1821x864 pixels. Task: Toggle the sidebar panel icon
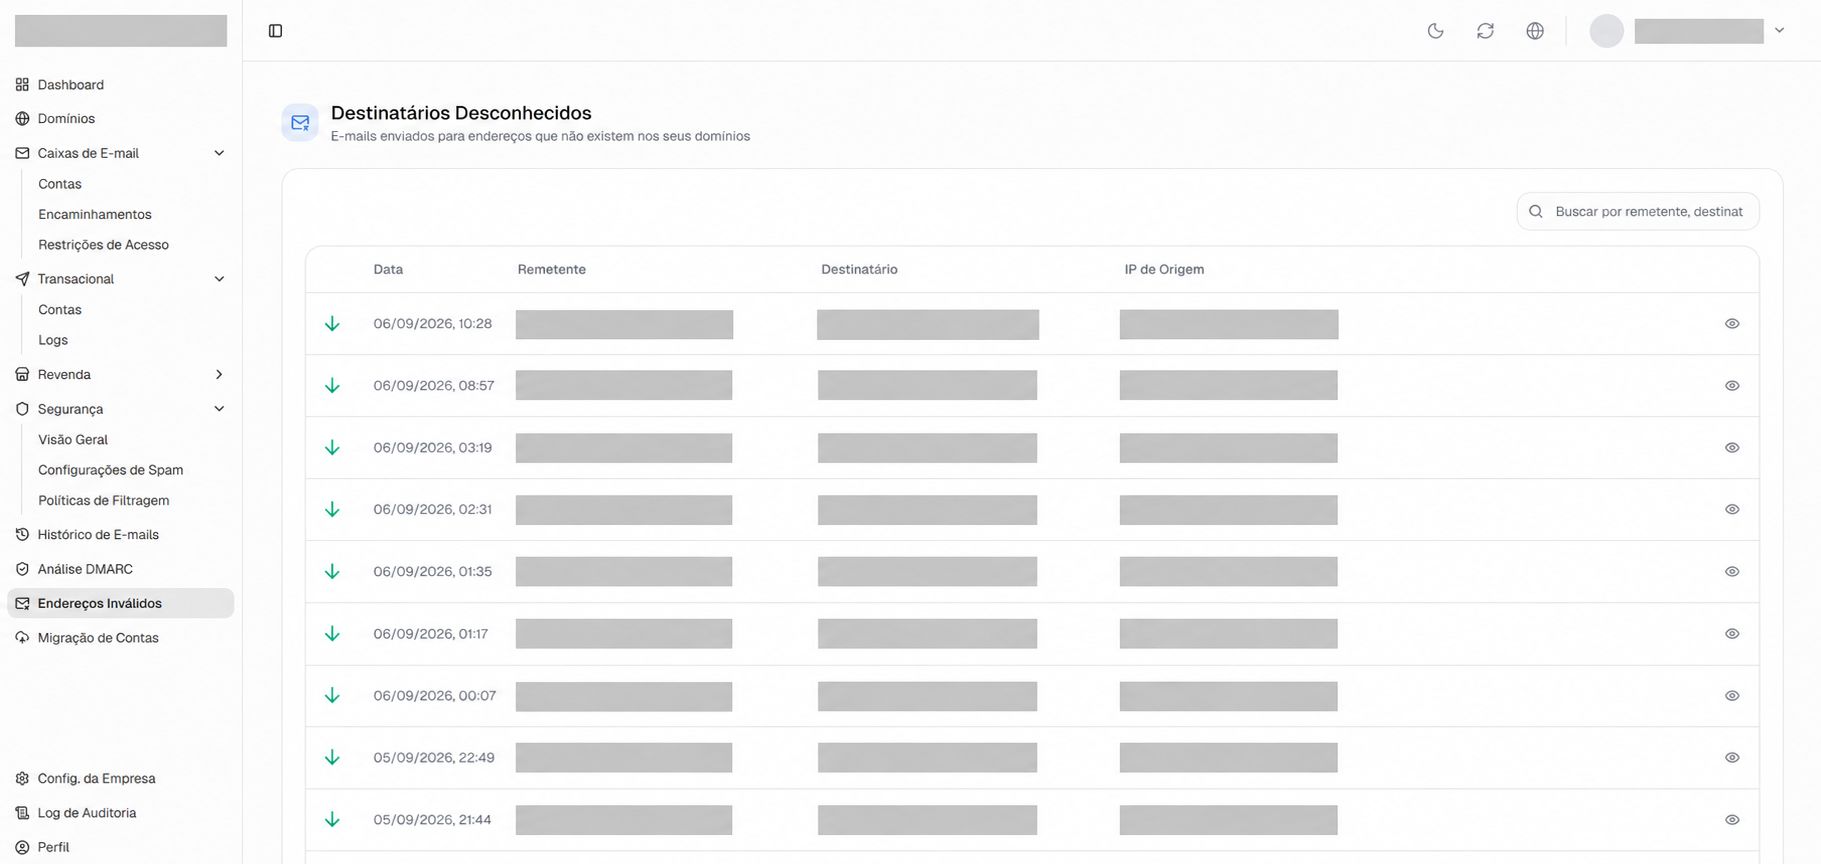(x=276, y=31)
